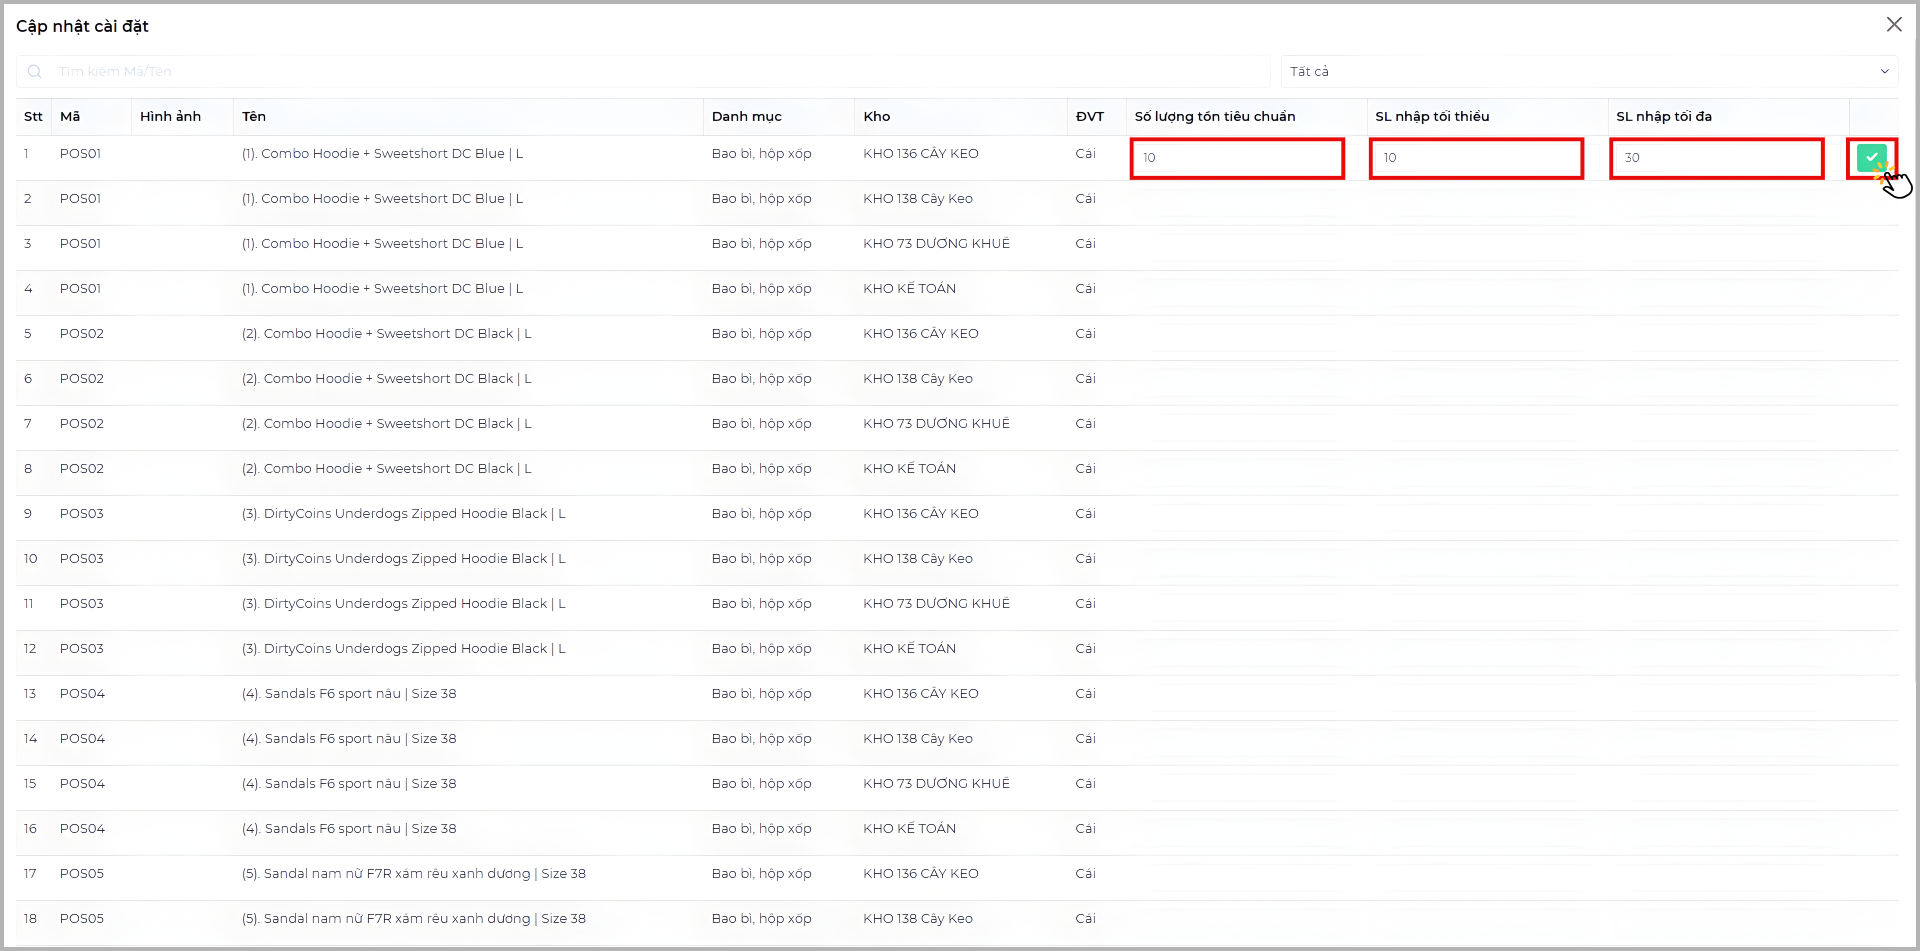This screenshot has height=951, width=1920.
Task: Close the Cập nhật cài đặt dialog
Action: (x=1893, y=25)
